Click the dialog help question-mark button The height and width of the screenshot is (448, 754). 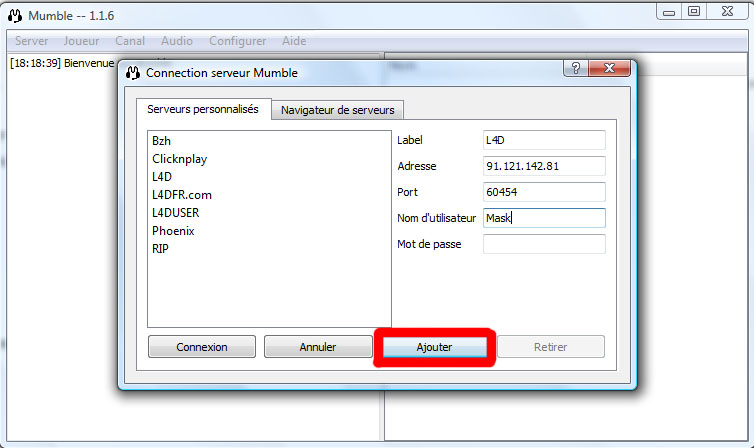pos(576,68)
